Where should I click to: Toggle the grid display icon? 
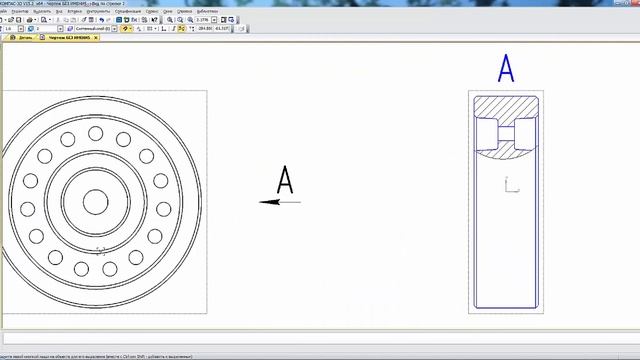[149, 29]
